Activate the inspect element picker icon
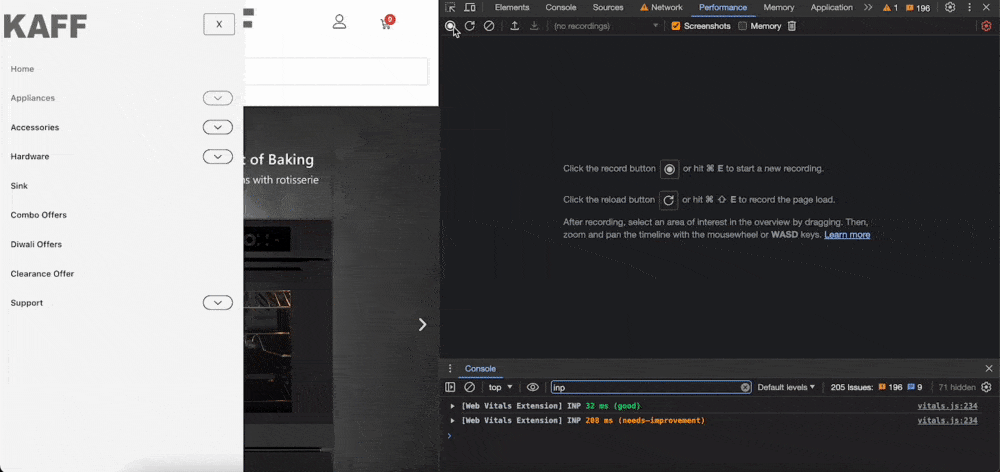Screen dimensions: 1000x472 point(450,8)
